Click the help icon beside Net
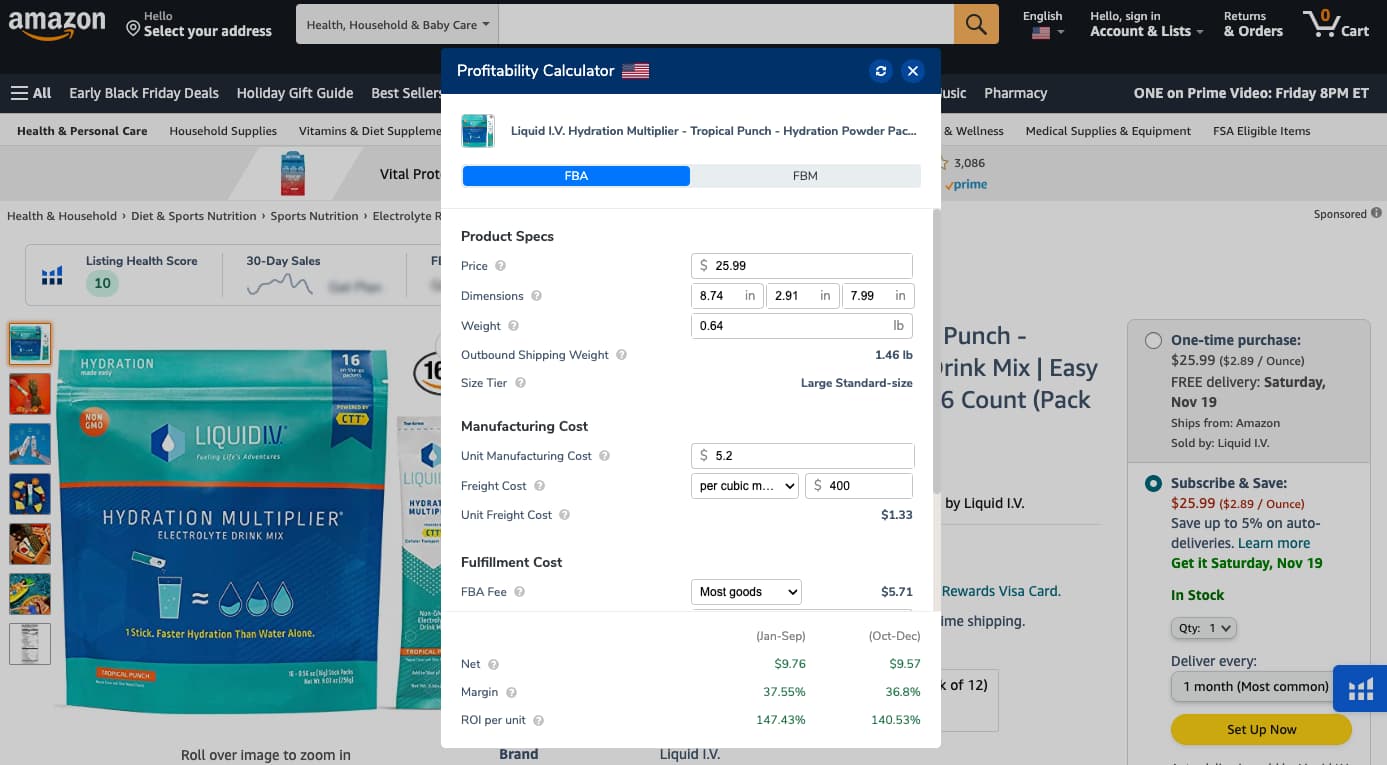 tap(493, 664)
